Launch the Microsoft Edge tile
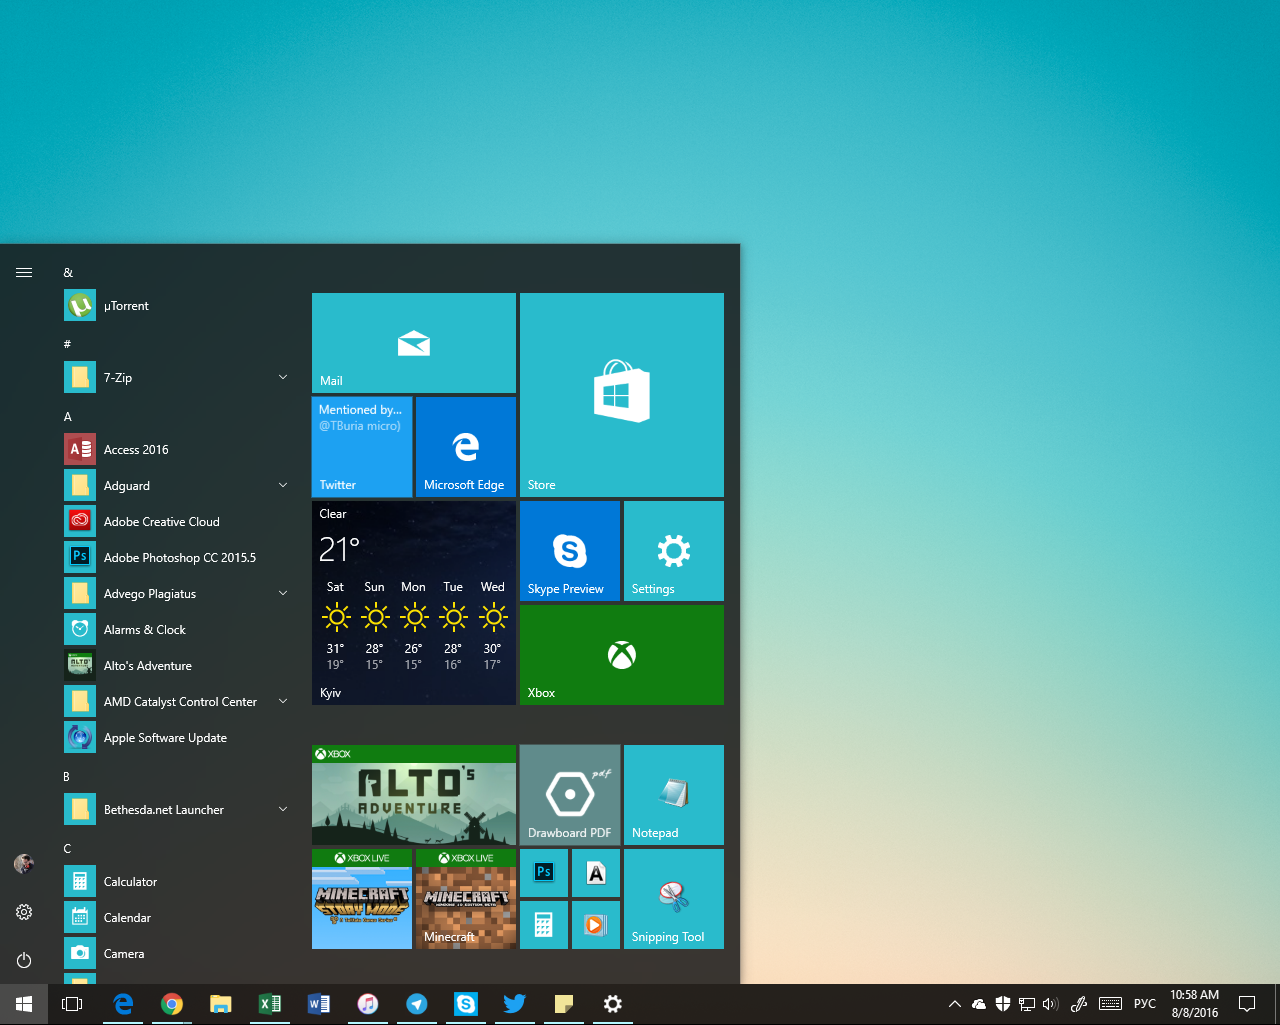Viewport: 1280px width, 1025px height. (466, 447)
